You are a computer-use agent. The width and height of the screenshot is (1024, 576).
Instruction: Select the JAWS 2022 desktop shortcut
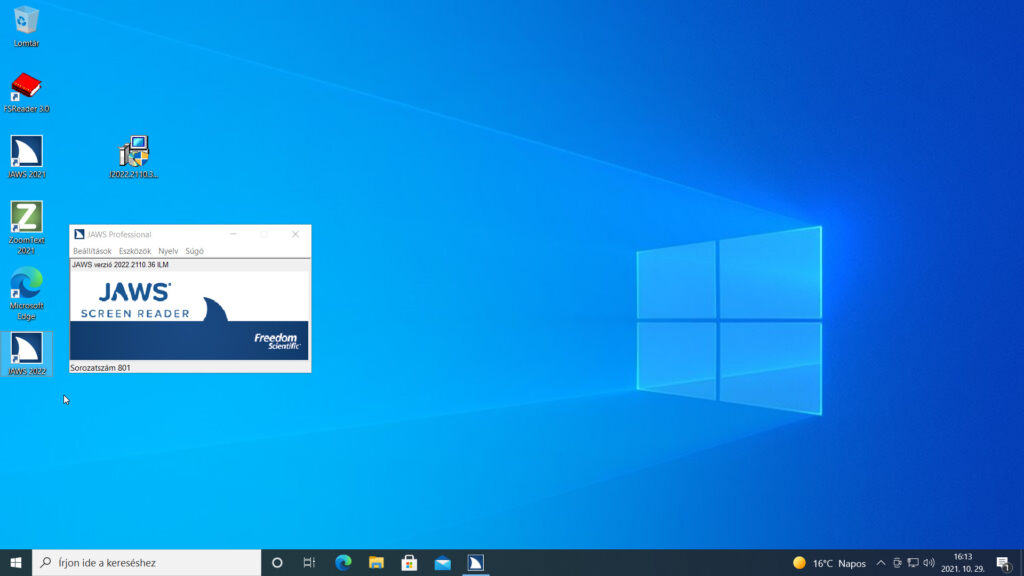26,354
